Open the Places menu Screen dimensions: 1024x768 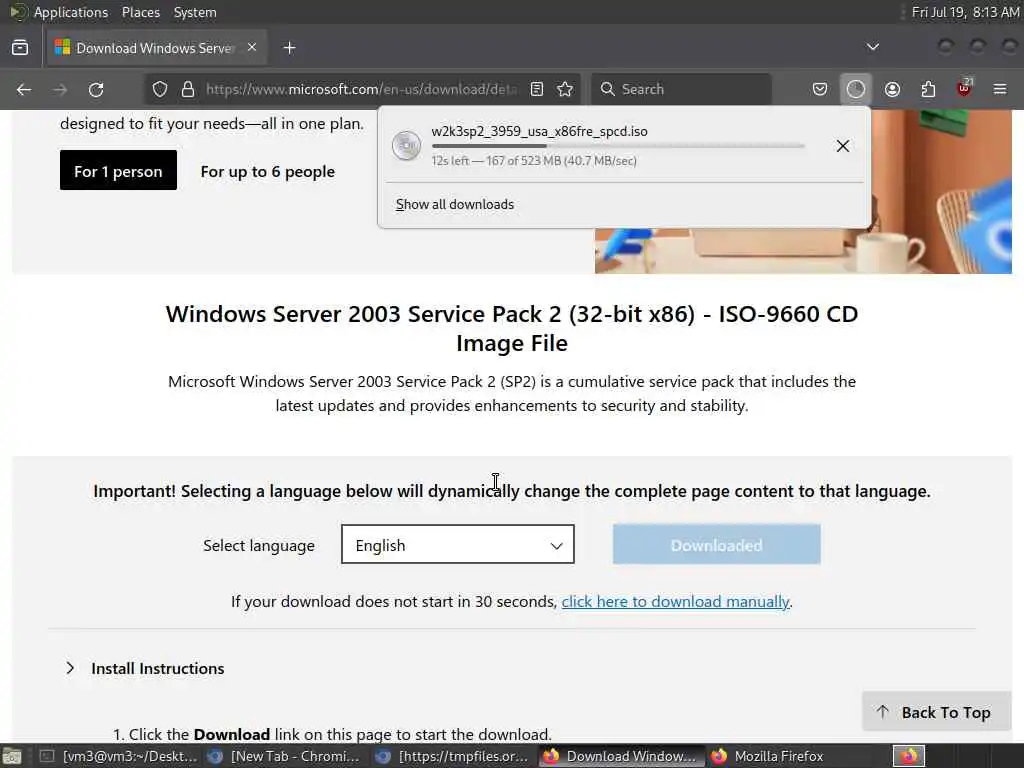pos(141,12)
